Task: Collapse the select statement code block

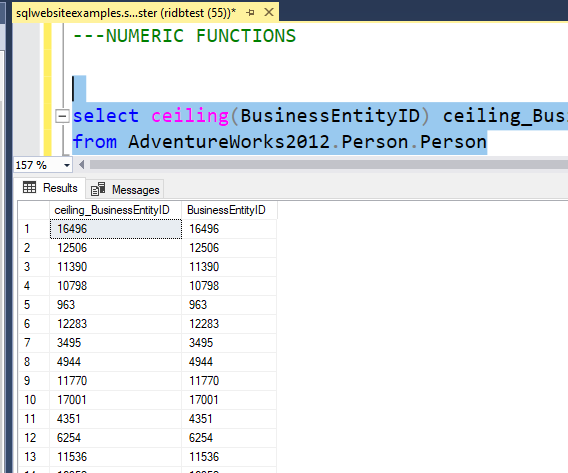Action: (x=62, y=116)
